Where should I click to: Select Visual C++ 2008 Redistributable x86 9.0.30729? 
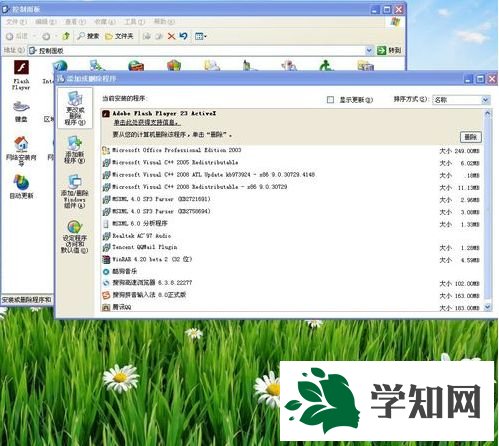(x=291, y=187)
